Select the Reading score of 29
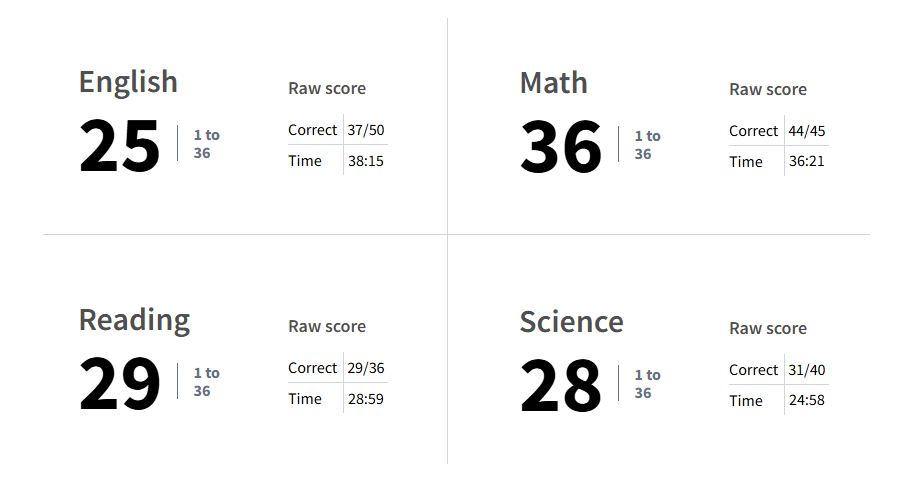 pyautogui.click(x=119, y=383)
